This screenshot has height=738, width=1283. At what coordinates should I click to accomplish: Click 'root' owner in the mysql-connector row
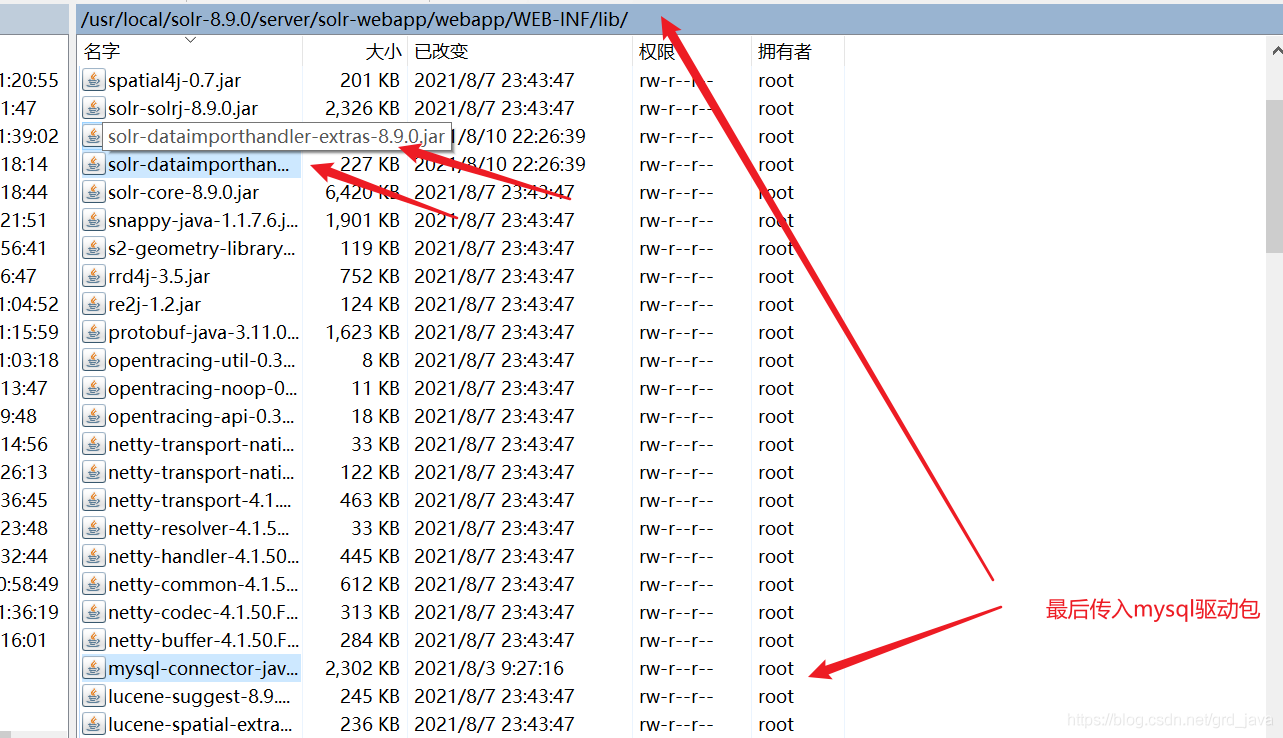(x=776, y=668)
